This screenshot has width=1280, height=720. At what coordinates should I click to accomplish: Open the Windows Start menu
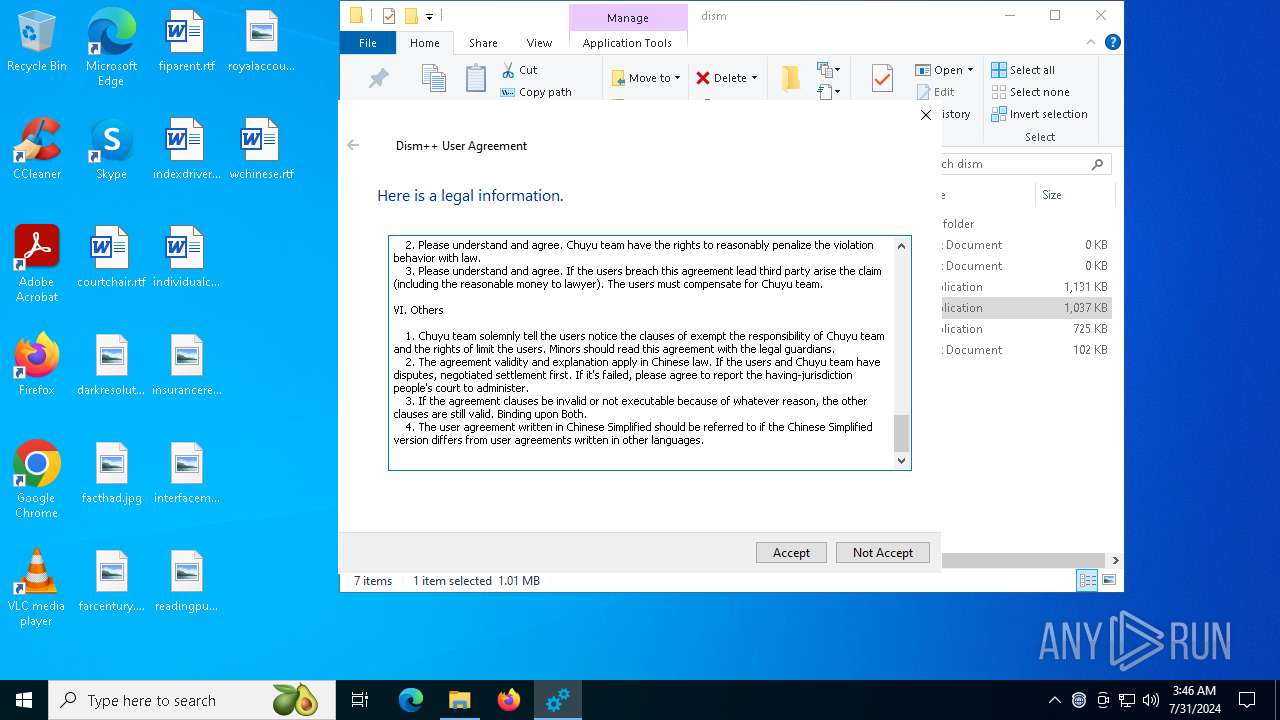coord(24,700)
